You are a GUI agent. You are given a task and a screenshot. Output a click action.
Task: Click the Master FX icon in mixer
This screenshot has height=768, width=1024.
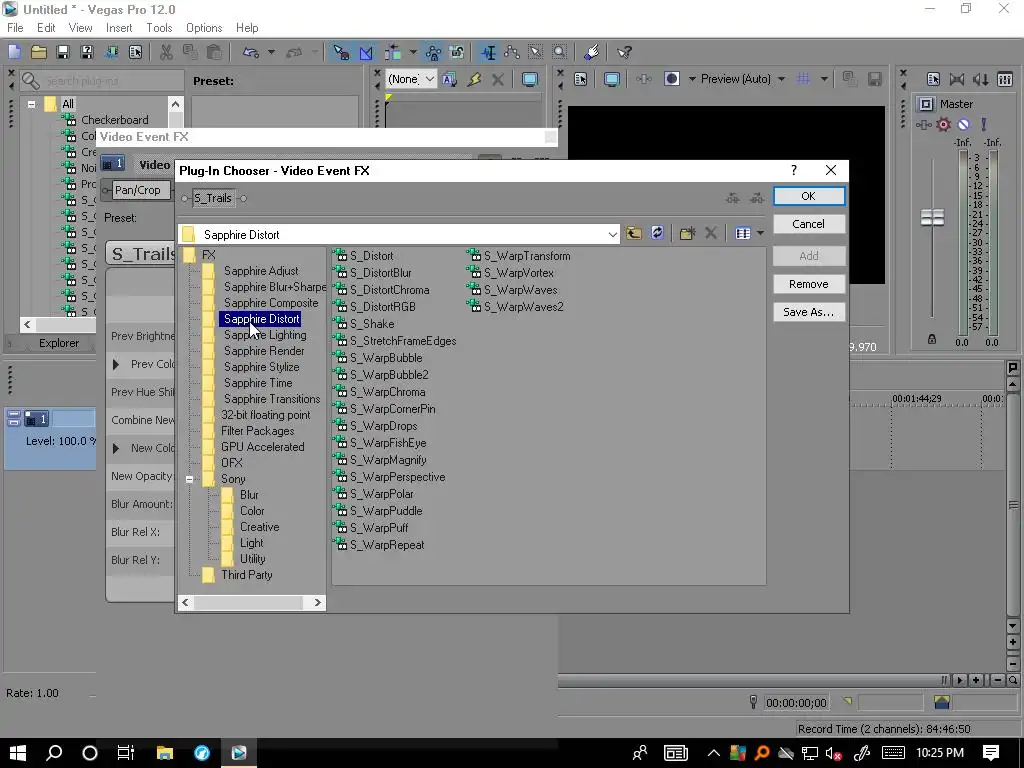tap(923, 124)
